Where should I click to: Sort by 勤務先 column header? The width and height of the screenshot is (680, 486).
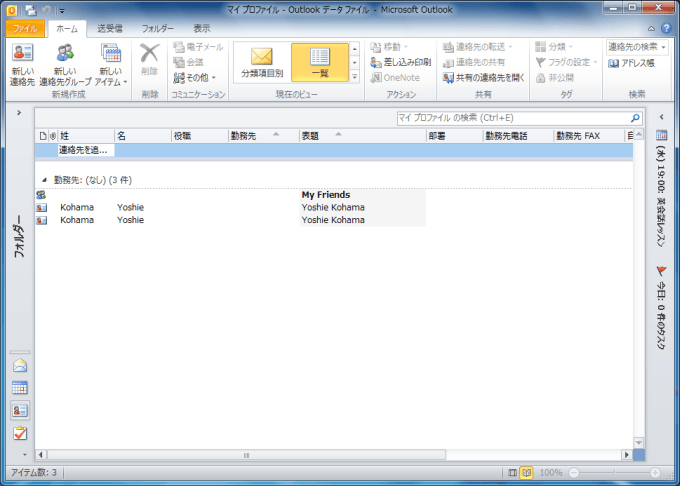click(x=263, y=136)
